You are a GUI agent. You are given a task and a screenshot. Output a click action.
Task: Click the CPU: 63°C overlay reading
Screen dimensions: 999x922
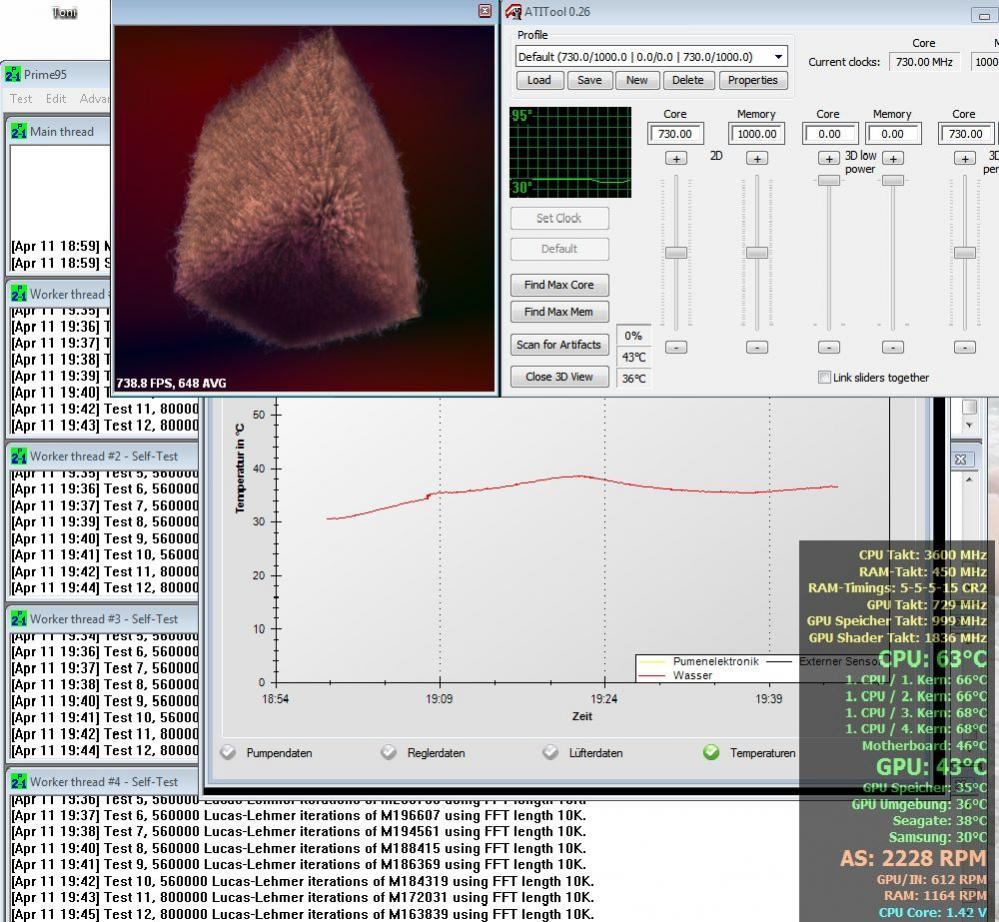[932, 658]
